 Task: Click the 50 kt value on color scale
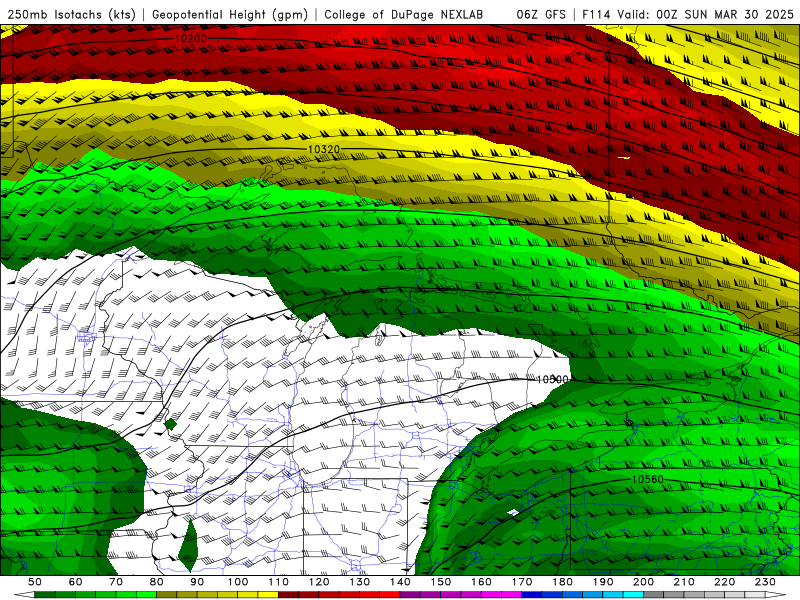pos(35,582)
